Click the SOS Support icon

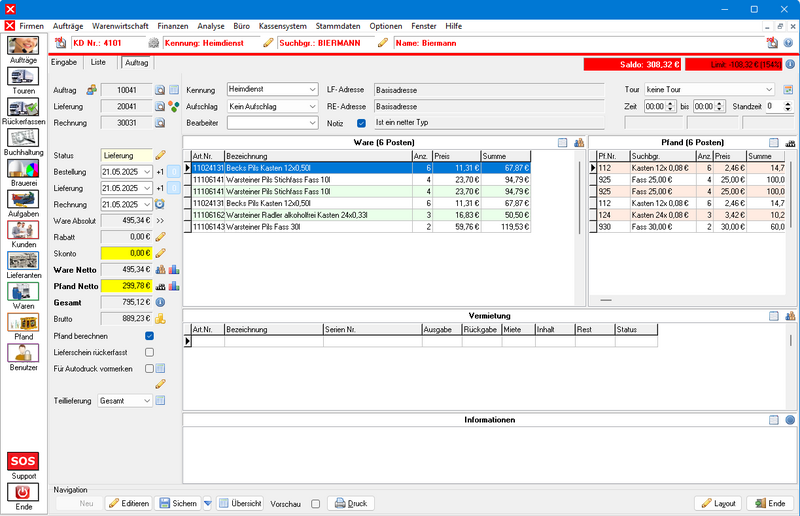point(24,461)
